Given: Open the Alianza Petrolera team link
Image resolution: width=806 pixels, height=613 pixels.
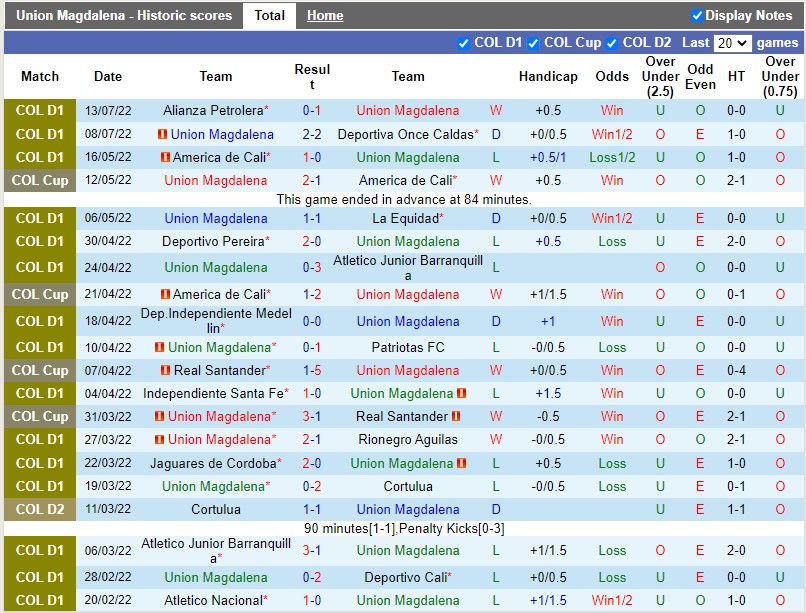Looking at the screenshot, I should click(x=212, y=111).
